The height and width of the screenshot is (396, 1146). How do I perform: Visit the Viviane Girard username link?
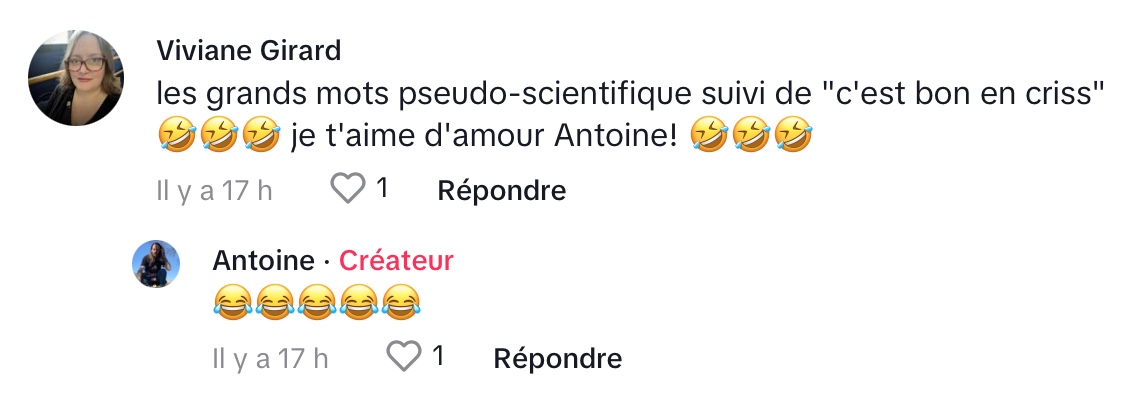[248, 50]
